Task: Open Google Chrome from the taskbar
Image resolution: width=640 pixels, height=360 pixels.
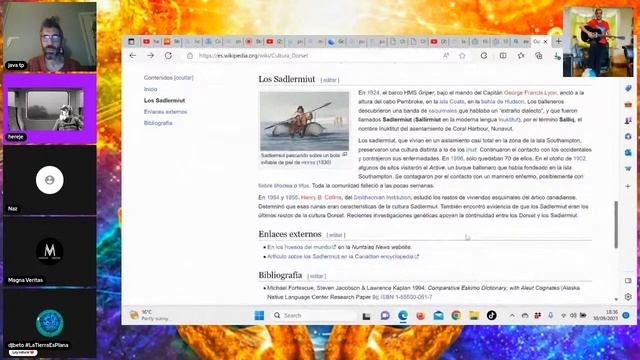Action: 456,316
